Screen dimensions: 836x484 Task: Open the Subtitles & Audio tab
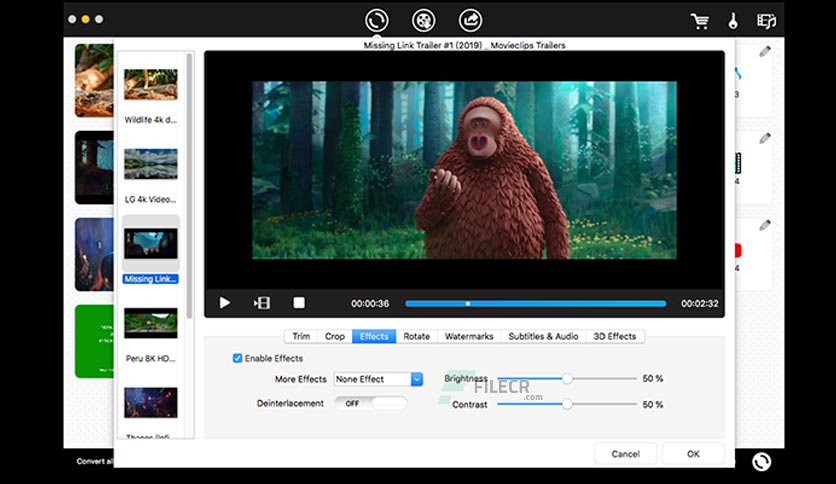pyautogui.click(x=543, y=336)
